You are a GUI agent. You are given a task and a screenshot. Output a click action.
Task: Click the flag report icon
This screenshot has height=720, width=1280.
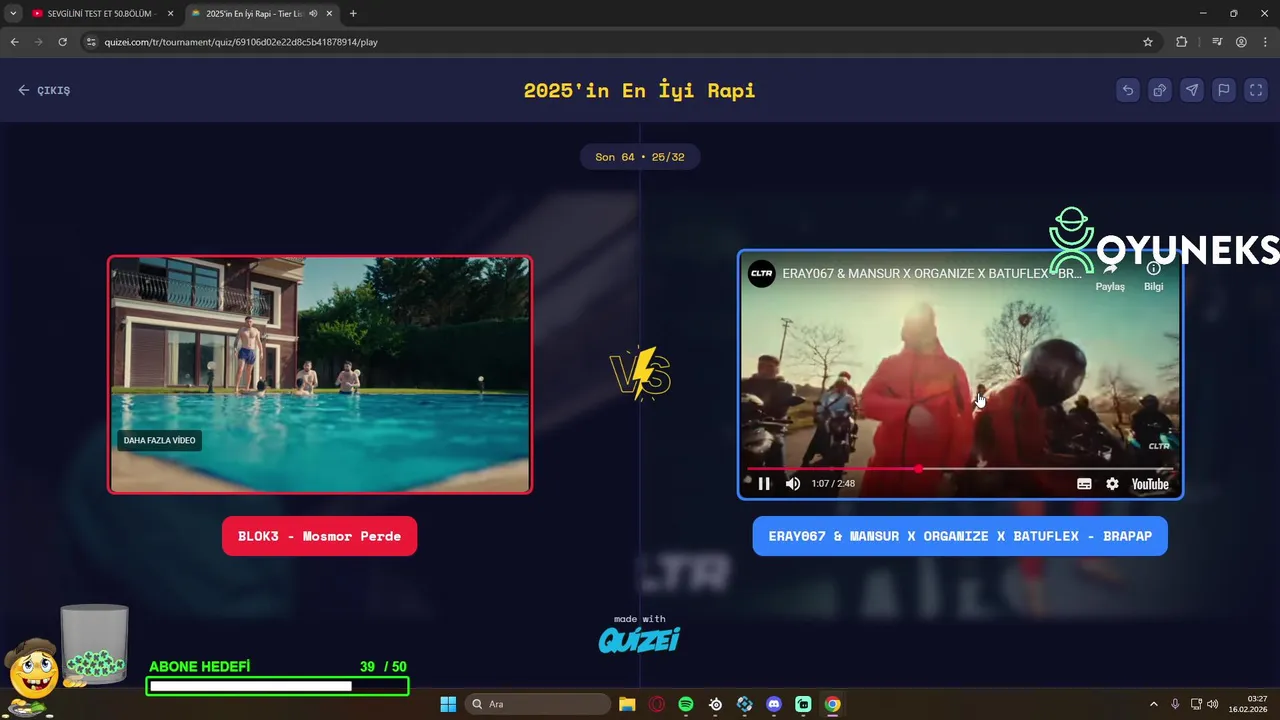1224,90
